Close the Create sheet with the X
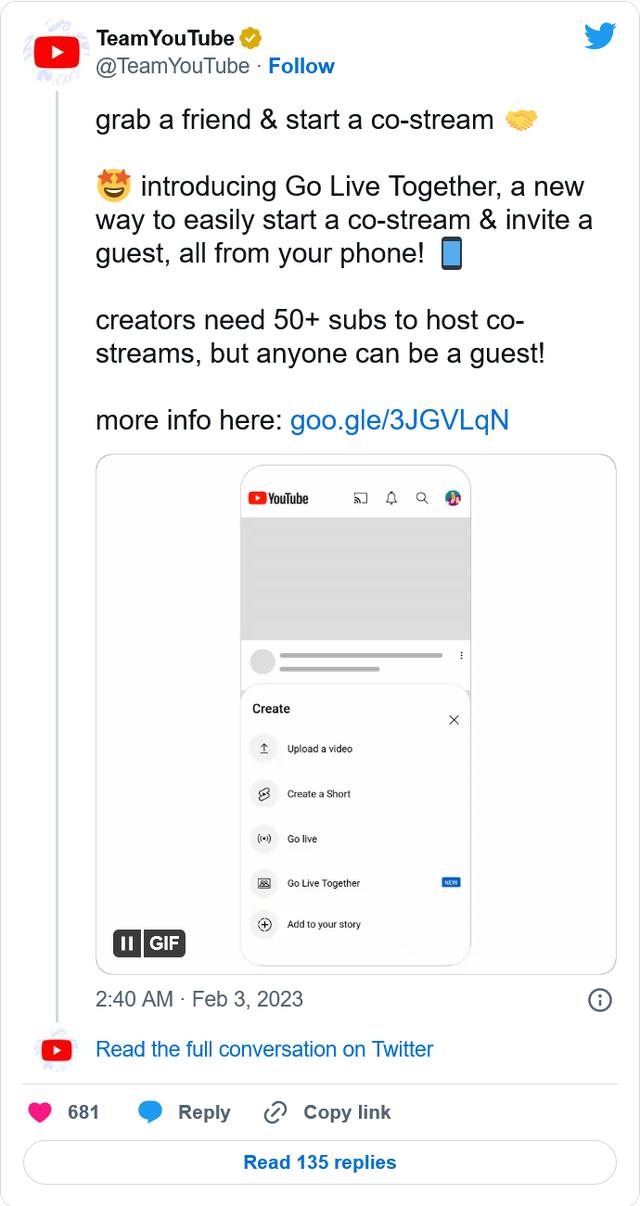 [454, 720]
